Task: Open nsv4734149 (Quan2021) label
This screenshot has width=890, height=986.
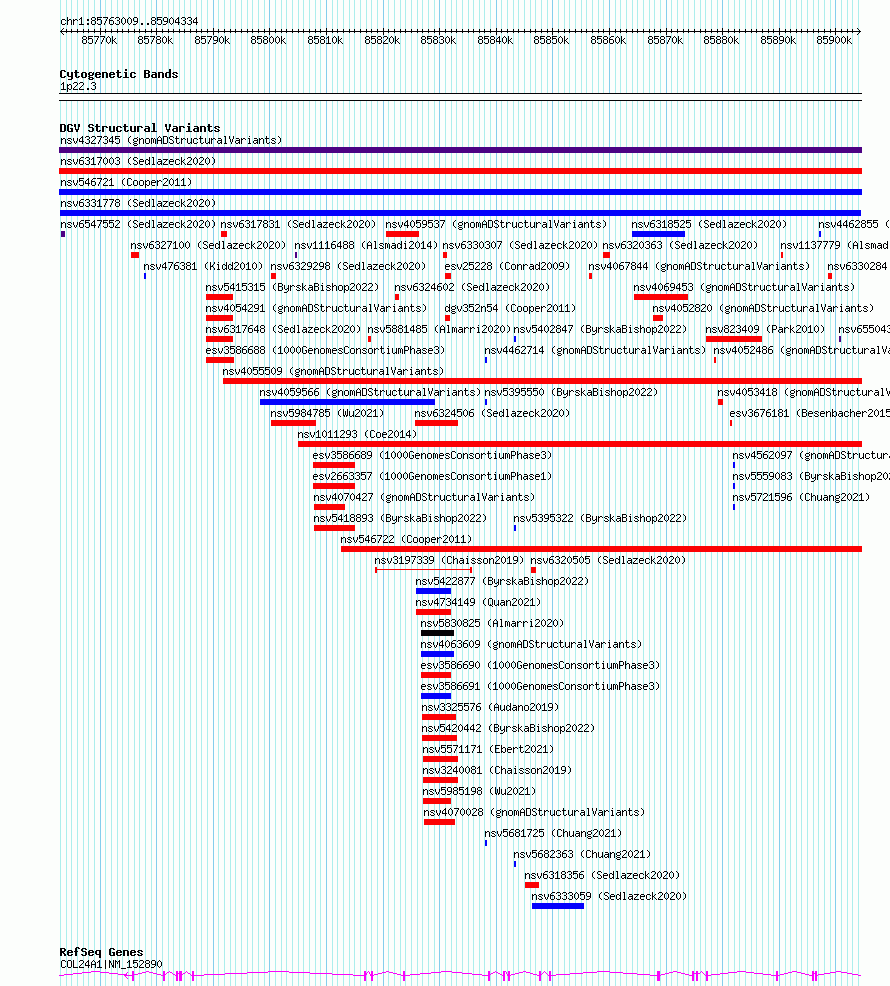Action: [478, 602]
